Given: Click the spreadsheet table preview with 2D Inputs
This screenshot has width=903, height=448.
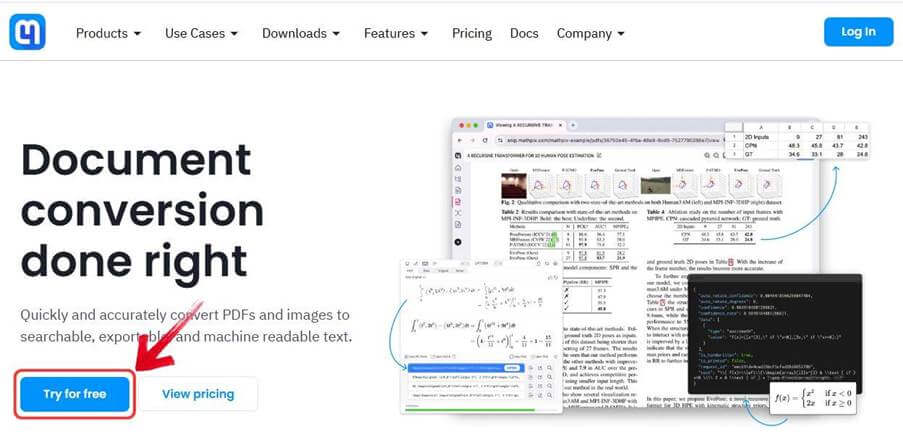Looking at the screenshot, I should coord(798,141).
